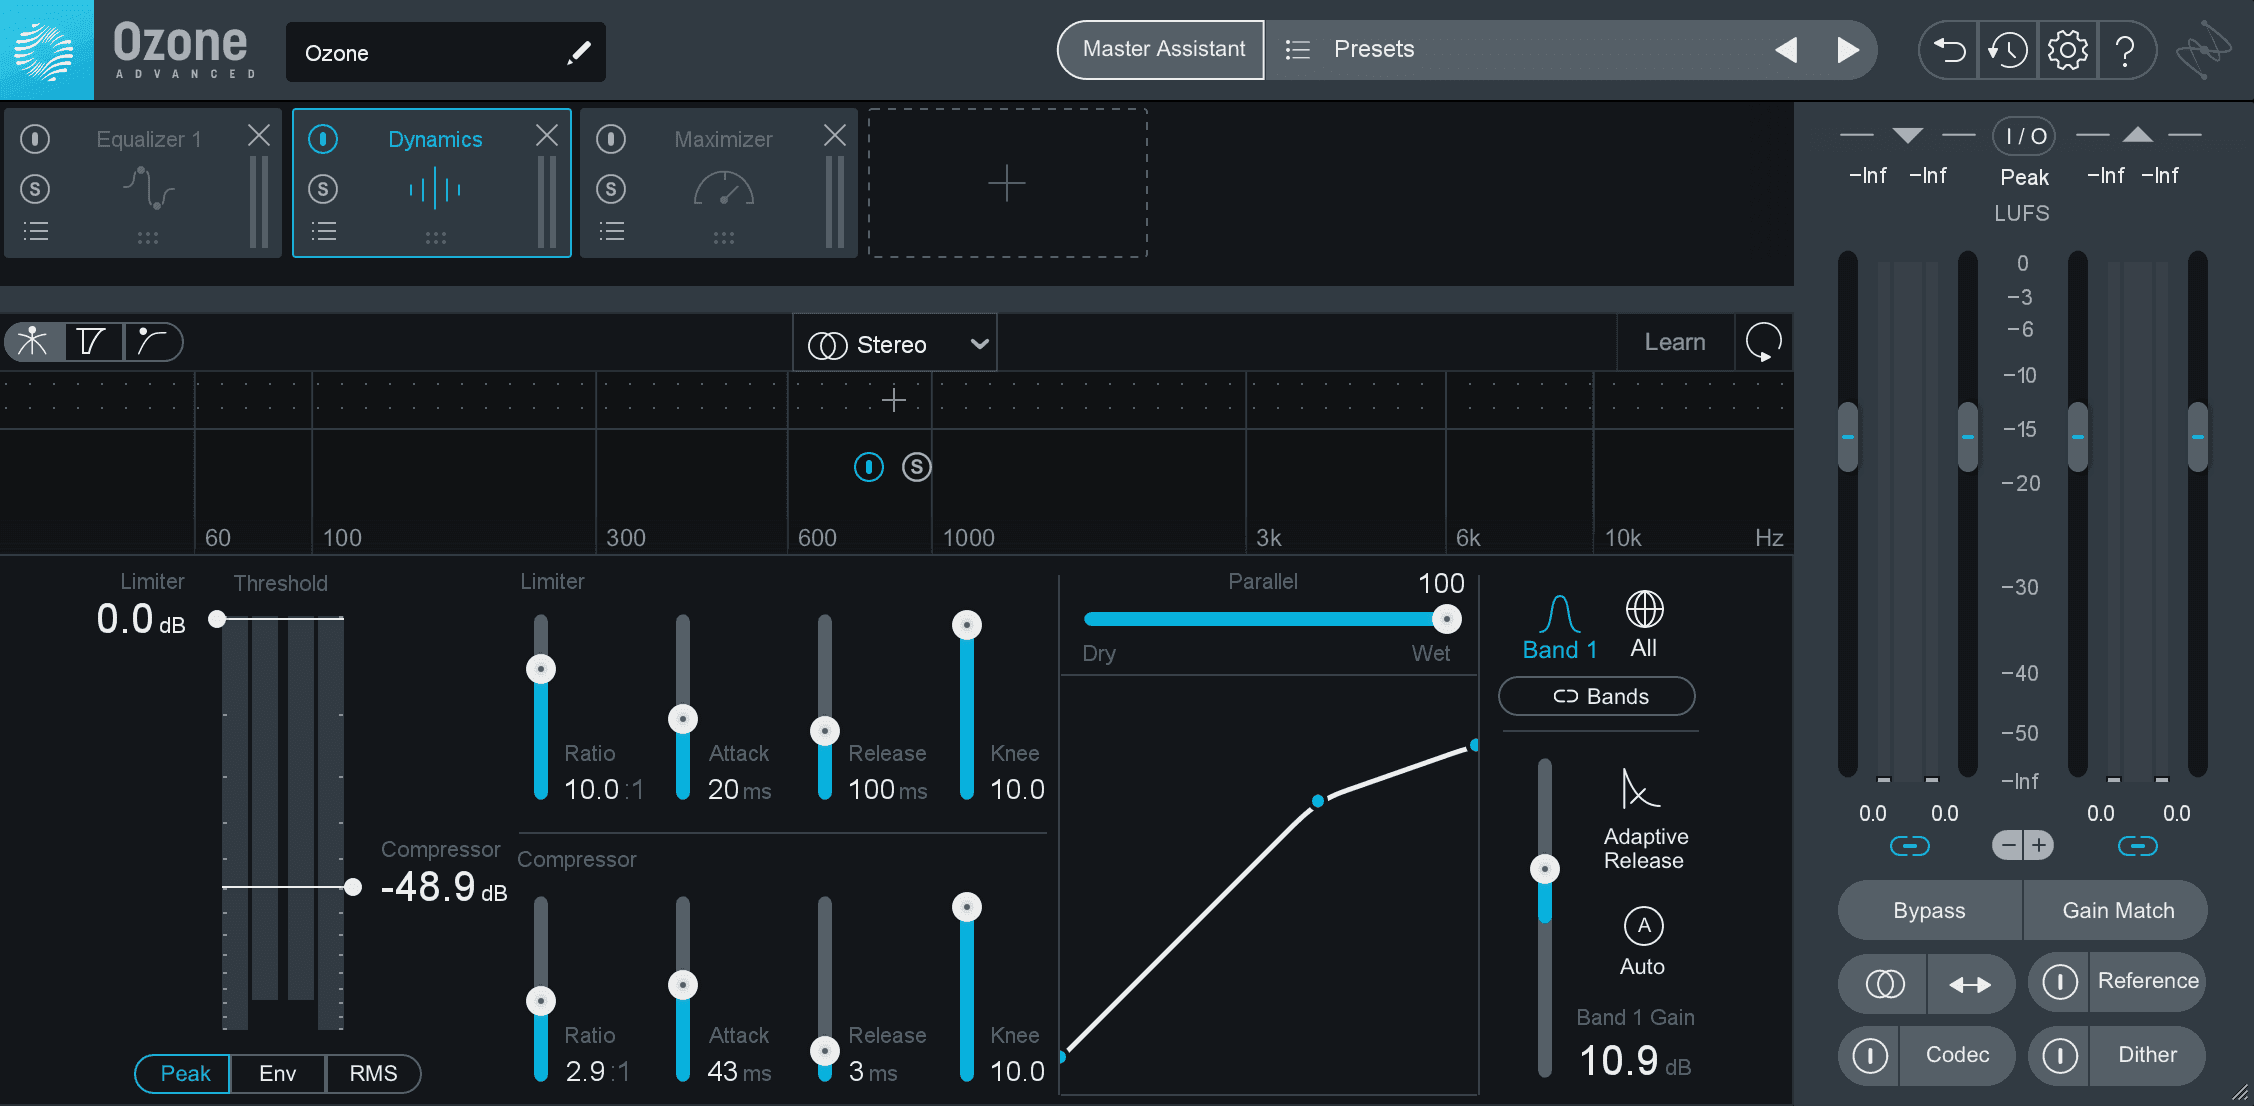The width and height of the screenshot is (2254, 1106).
Task: Open the I/O meter options
Action: [2024, 136]
